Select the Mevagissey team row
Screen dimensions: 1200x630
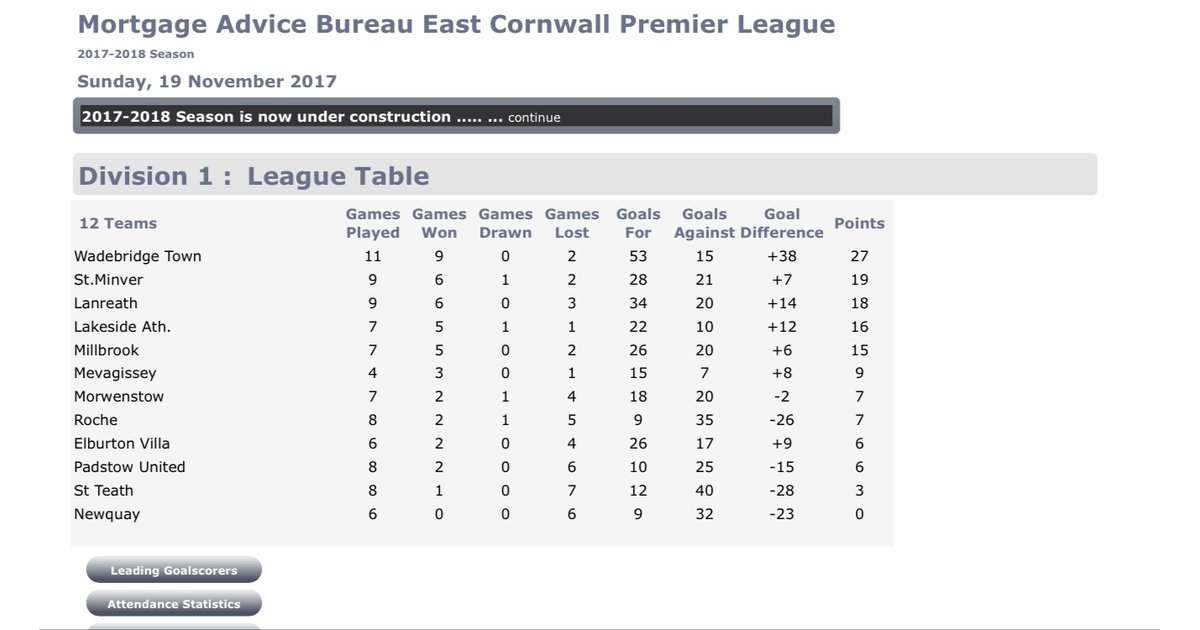(113, 373)
